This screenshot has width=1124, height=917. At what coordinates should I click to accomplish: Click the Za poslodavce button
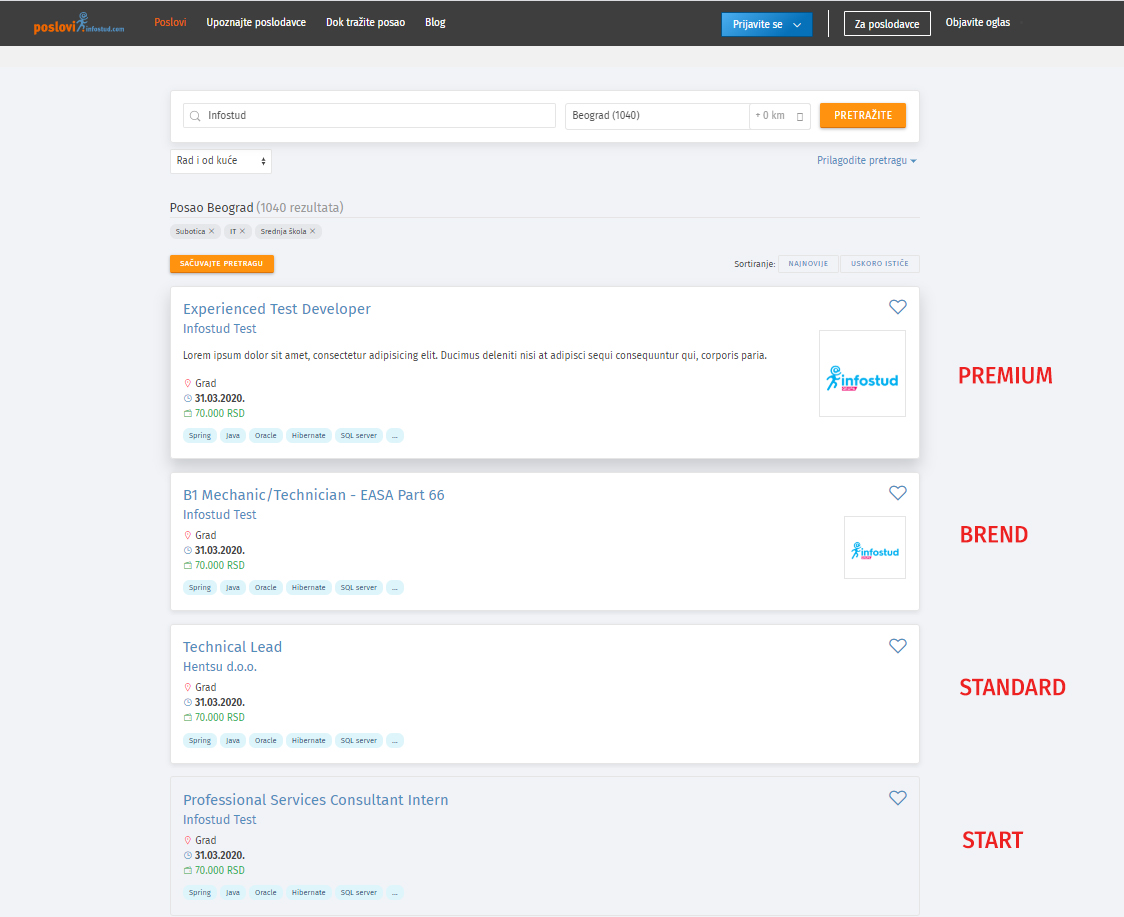pyautogui.click(x=887, y=24)
